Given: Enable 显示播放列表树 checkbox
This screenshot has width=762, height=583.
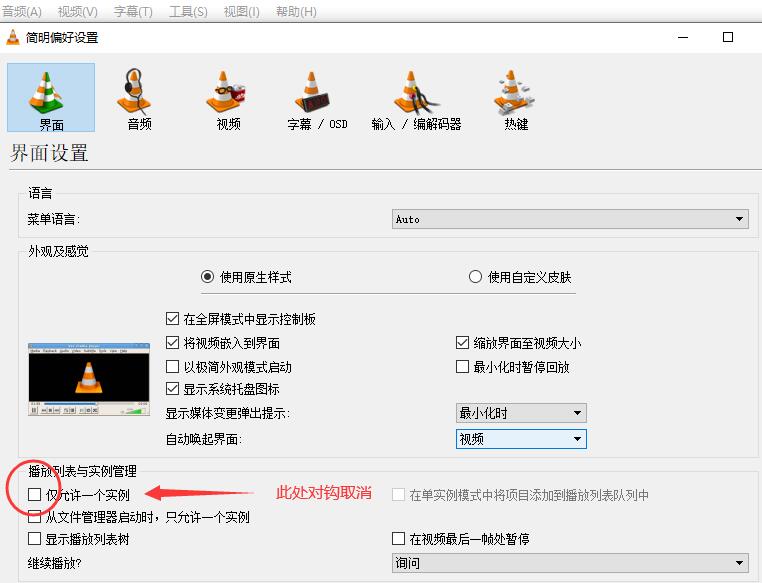Looking at the screenshot, I should [35, 539].
